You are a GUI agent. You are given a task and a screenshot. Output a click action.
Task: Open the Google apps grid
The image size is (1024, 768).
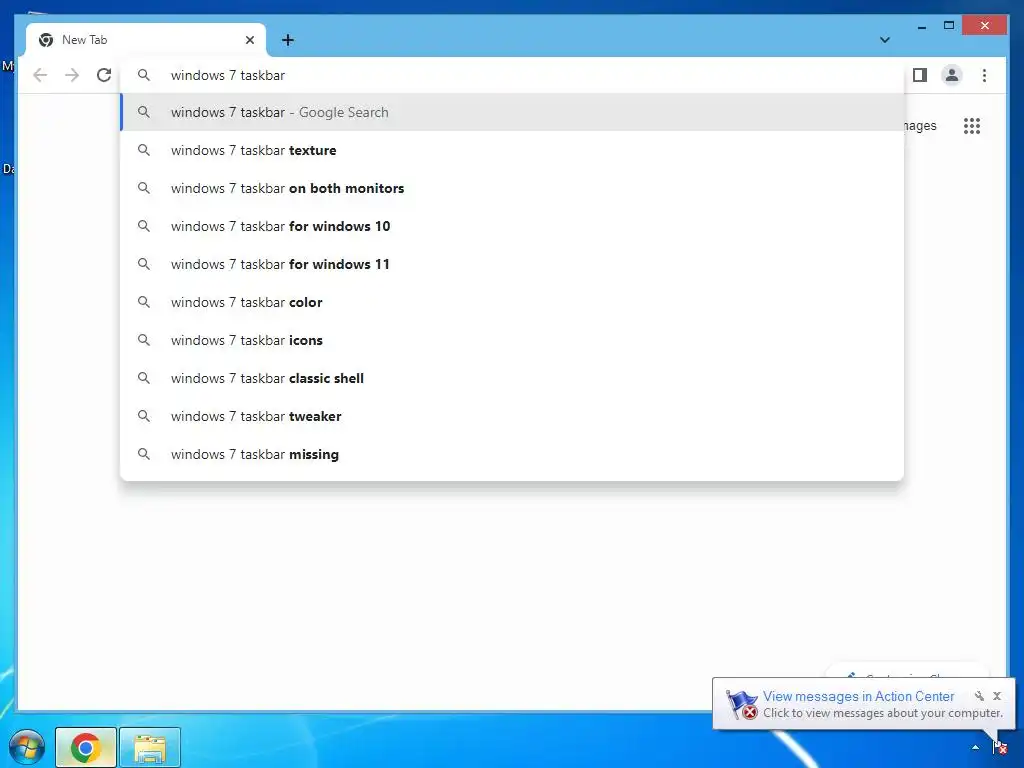(x=972, y=125)
